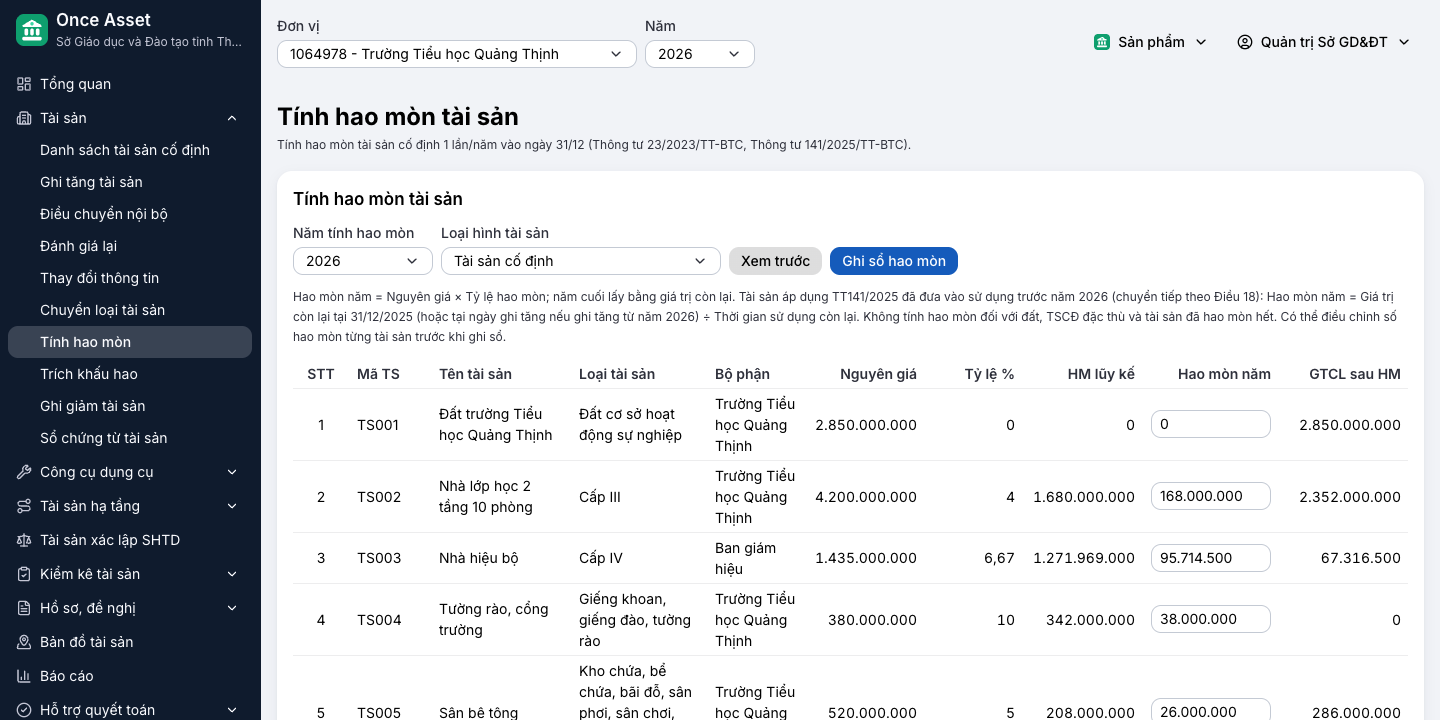Viewport: 1440px width, 720px height.
Task: Click the Công cụ dụng cụ wrench icon
Action: (x=24, y=472)
